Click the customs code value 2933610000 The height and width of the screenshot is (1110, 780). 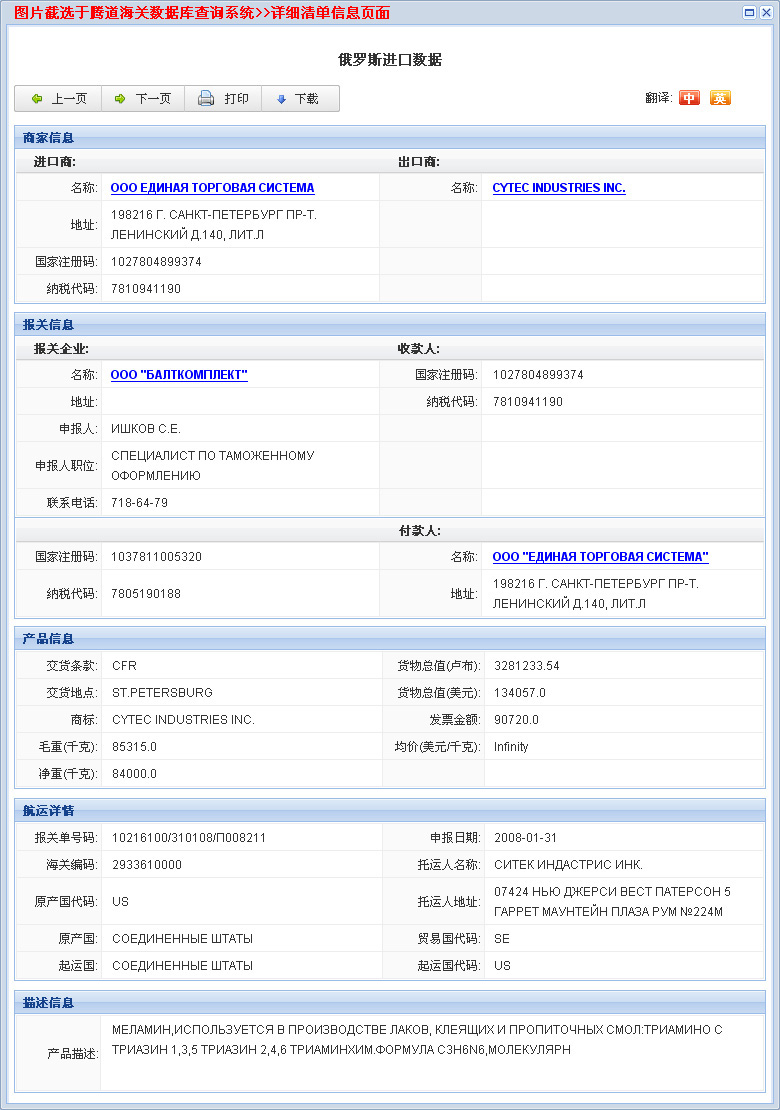click(147, 865)
